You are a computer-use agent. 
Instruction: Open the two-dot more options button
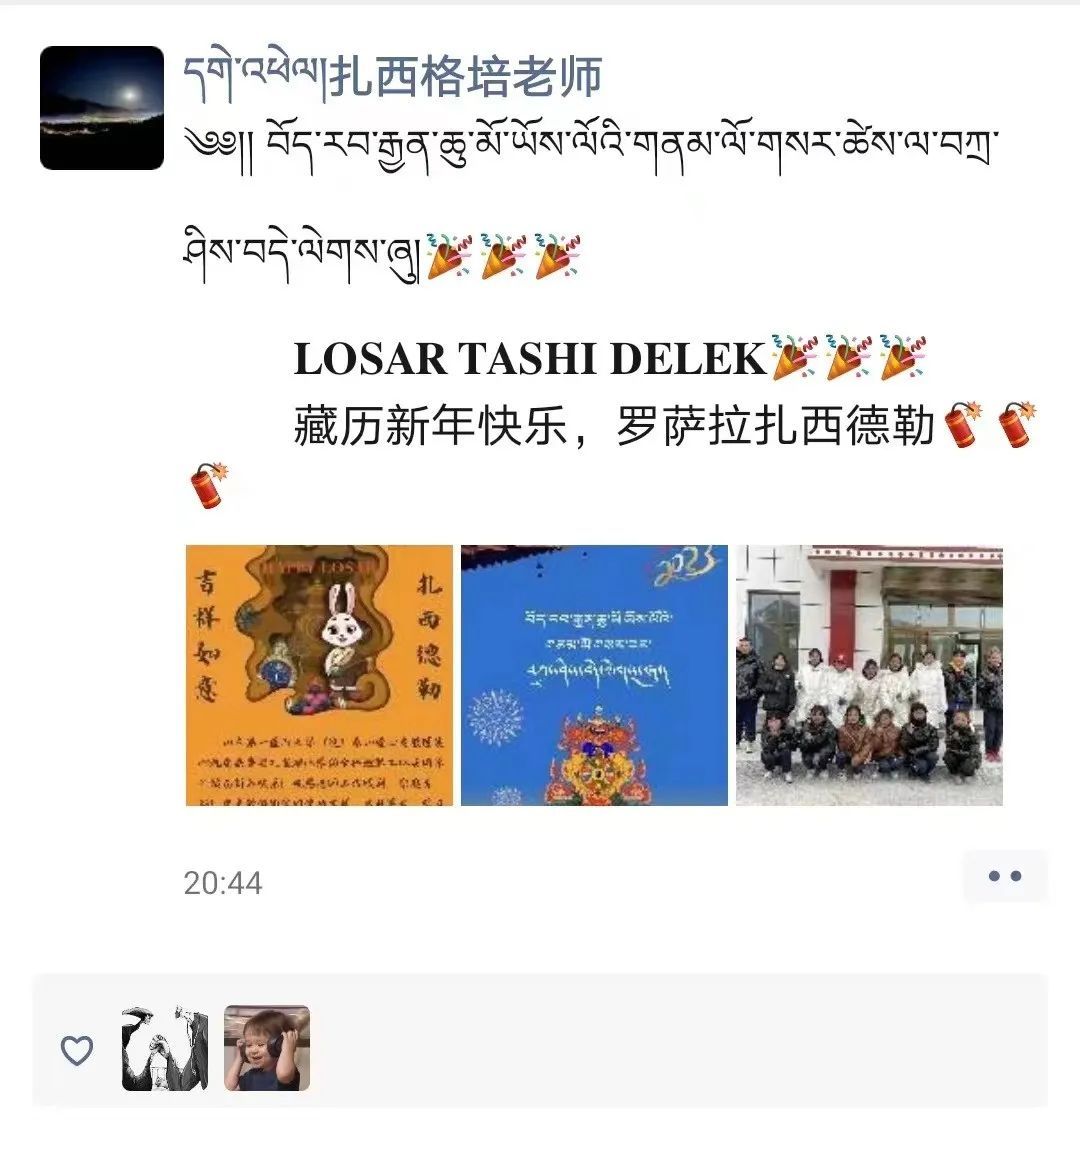click(x=1004, y=876)
